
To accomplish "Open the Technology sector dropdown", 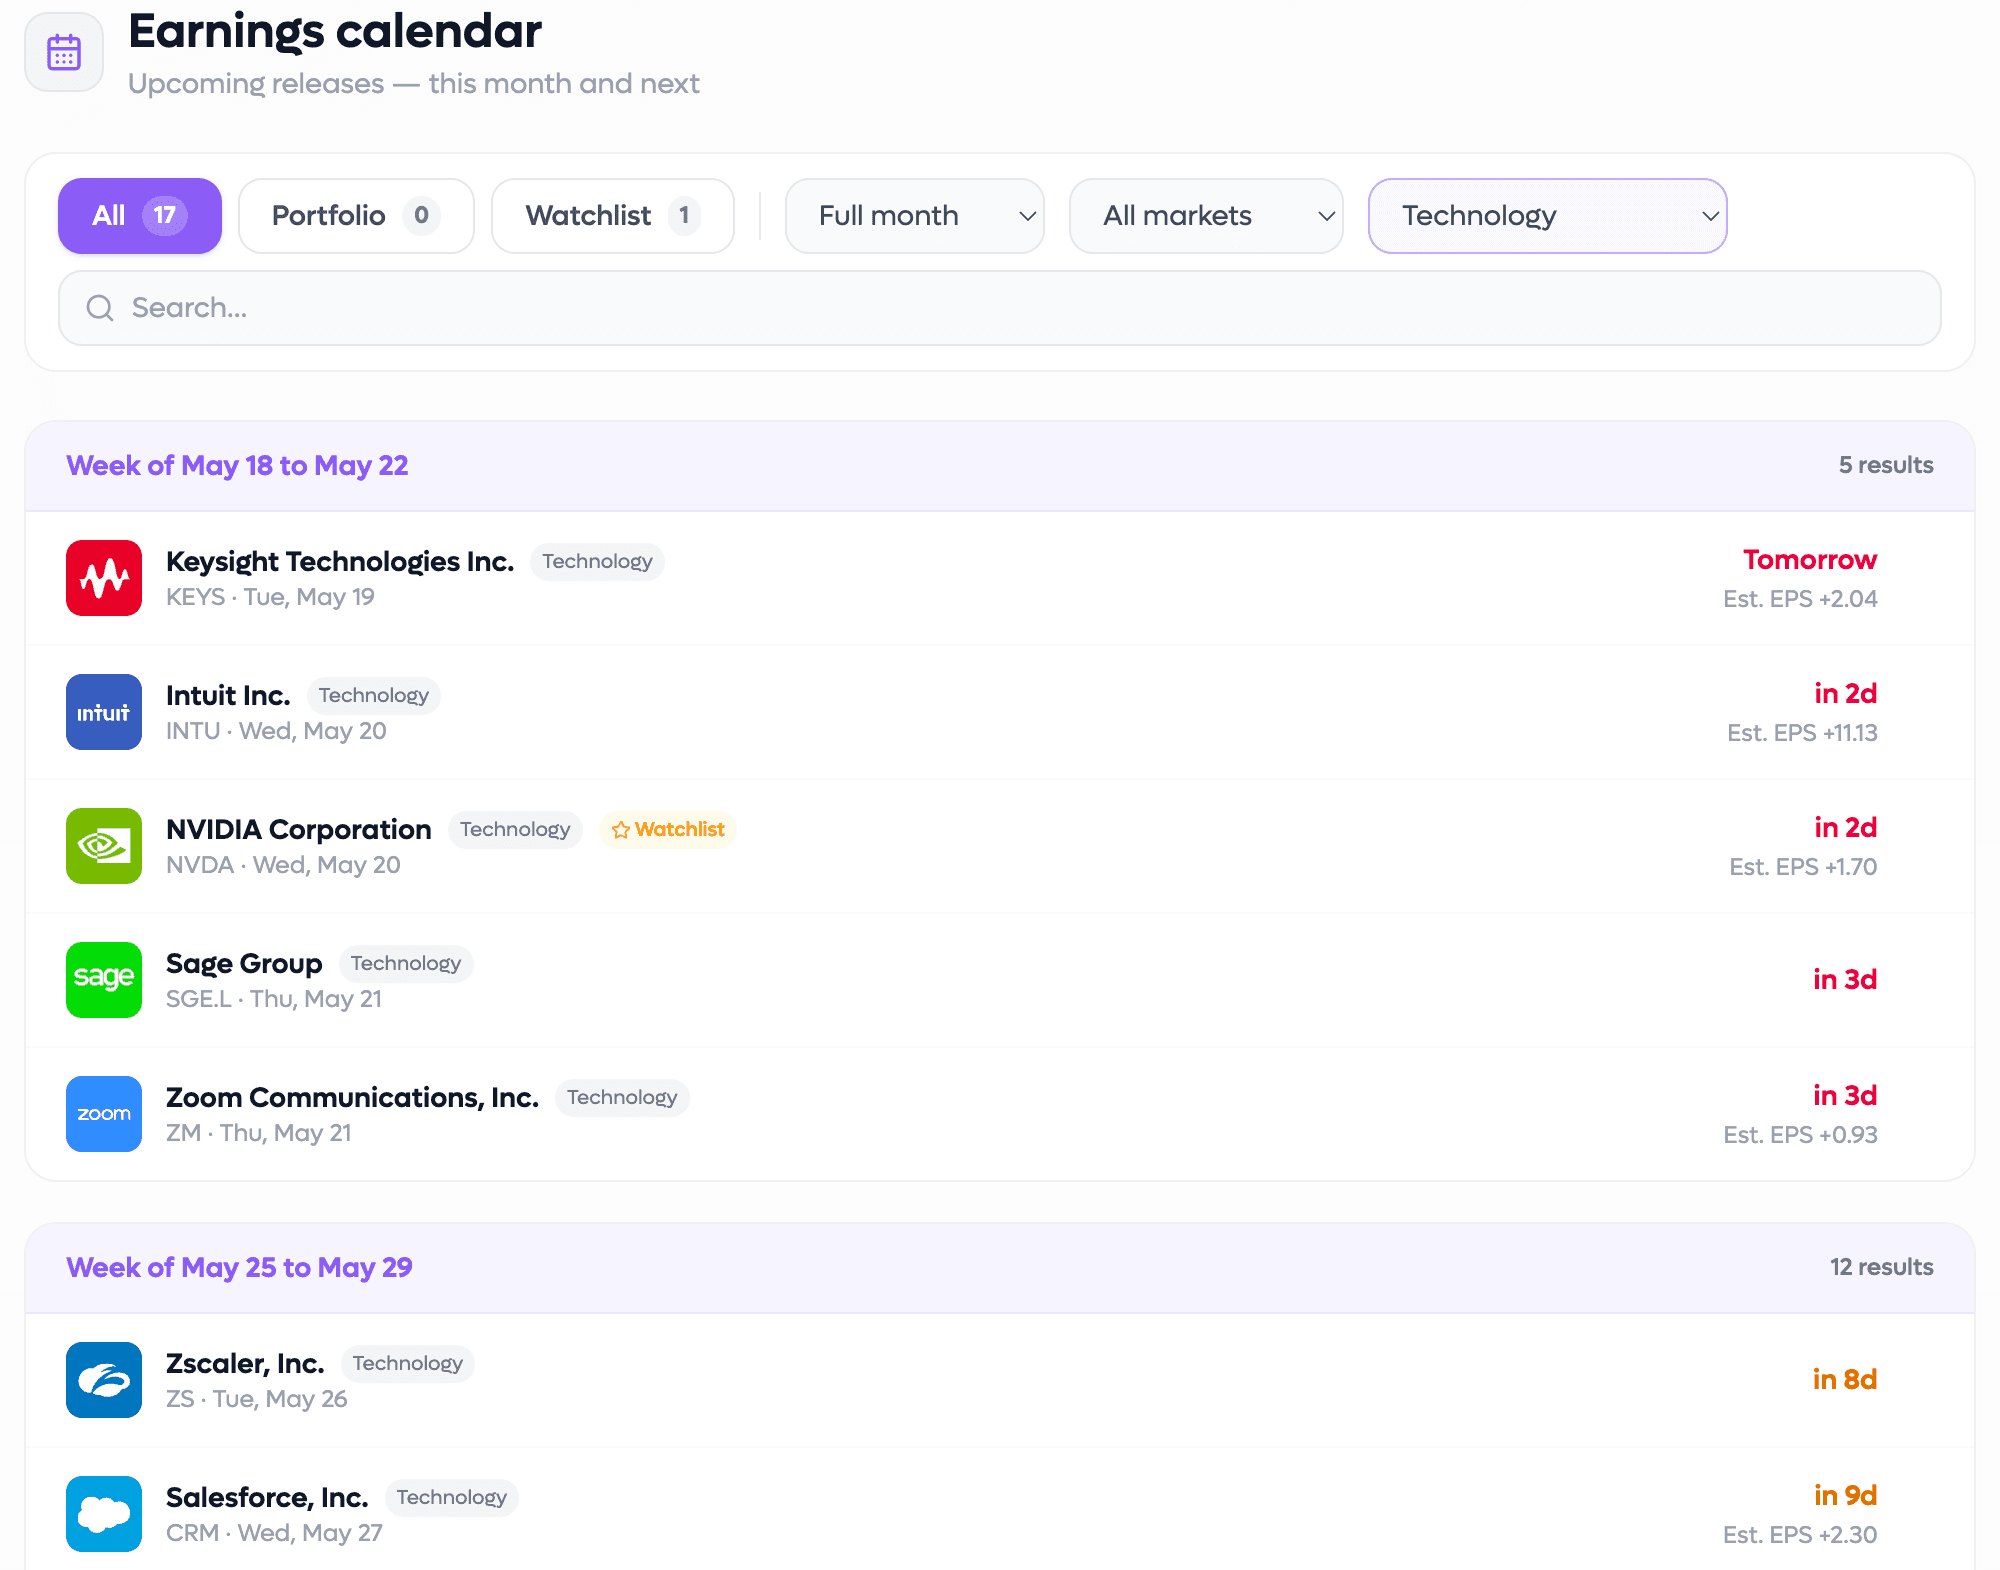I will coord(1548,216).
